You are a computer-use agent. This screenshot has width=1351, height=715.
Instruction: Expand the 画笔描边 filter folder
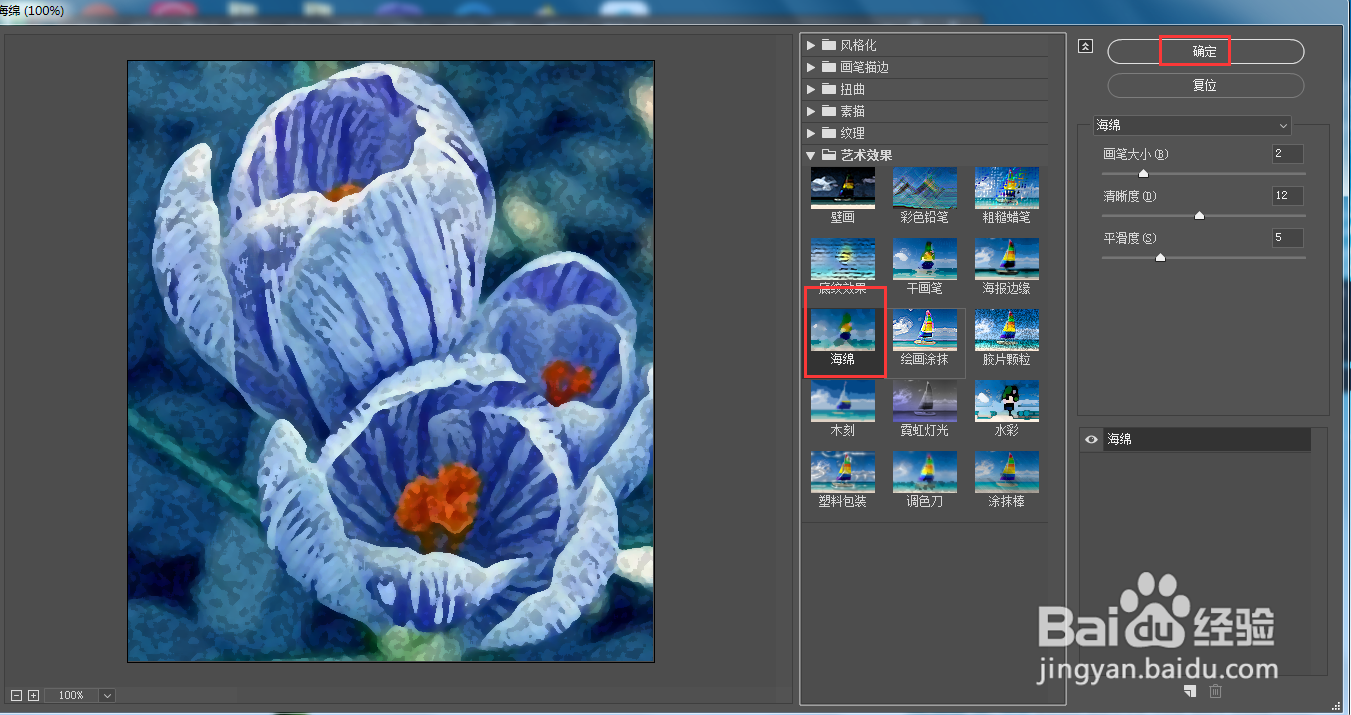click(811, 67)
